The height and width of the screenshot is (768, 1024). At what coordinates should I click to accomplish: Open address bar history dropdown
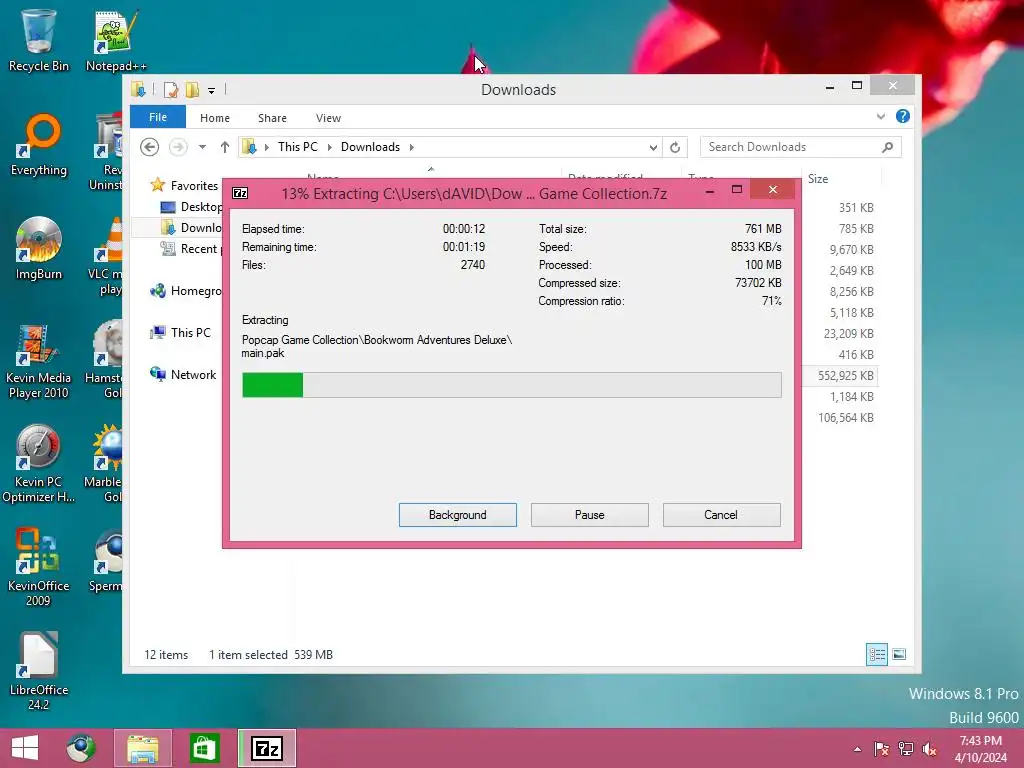click(x=653, y=147)
